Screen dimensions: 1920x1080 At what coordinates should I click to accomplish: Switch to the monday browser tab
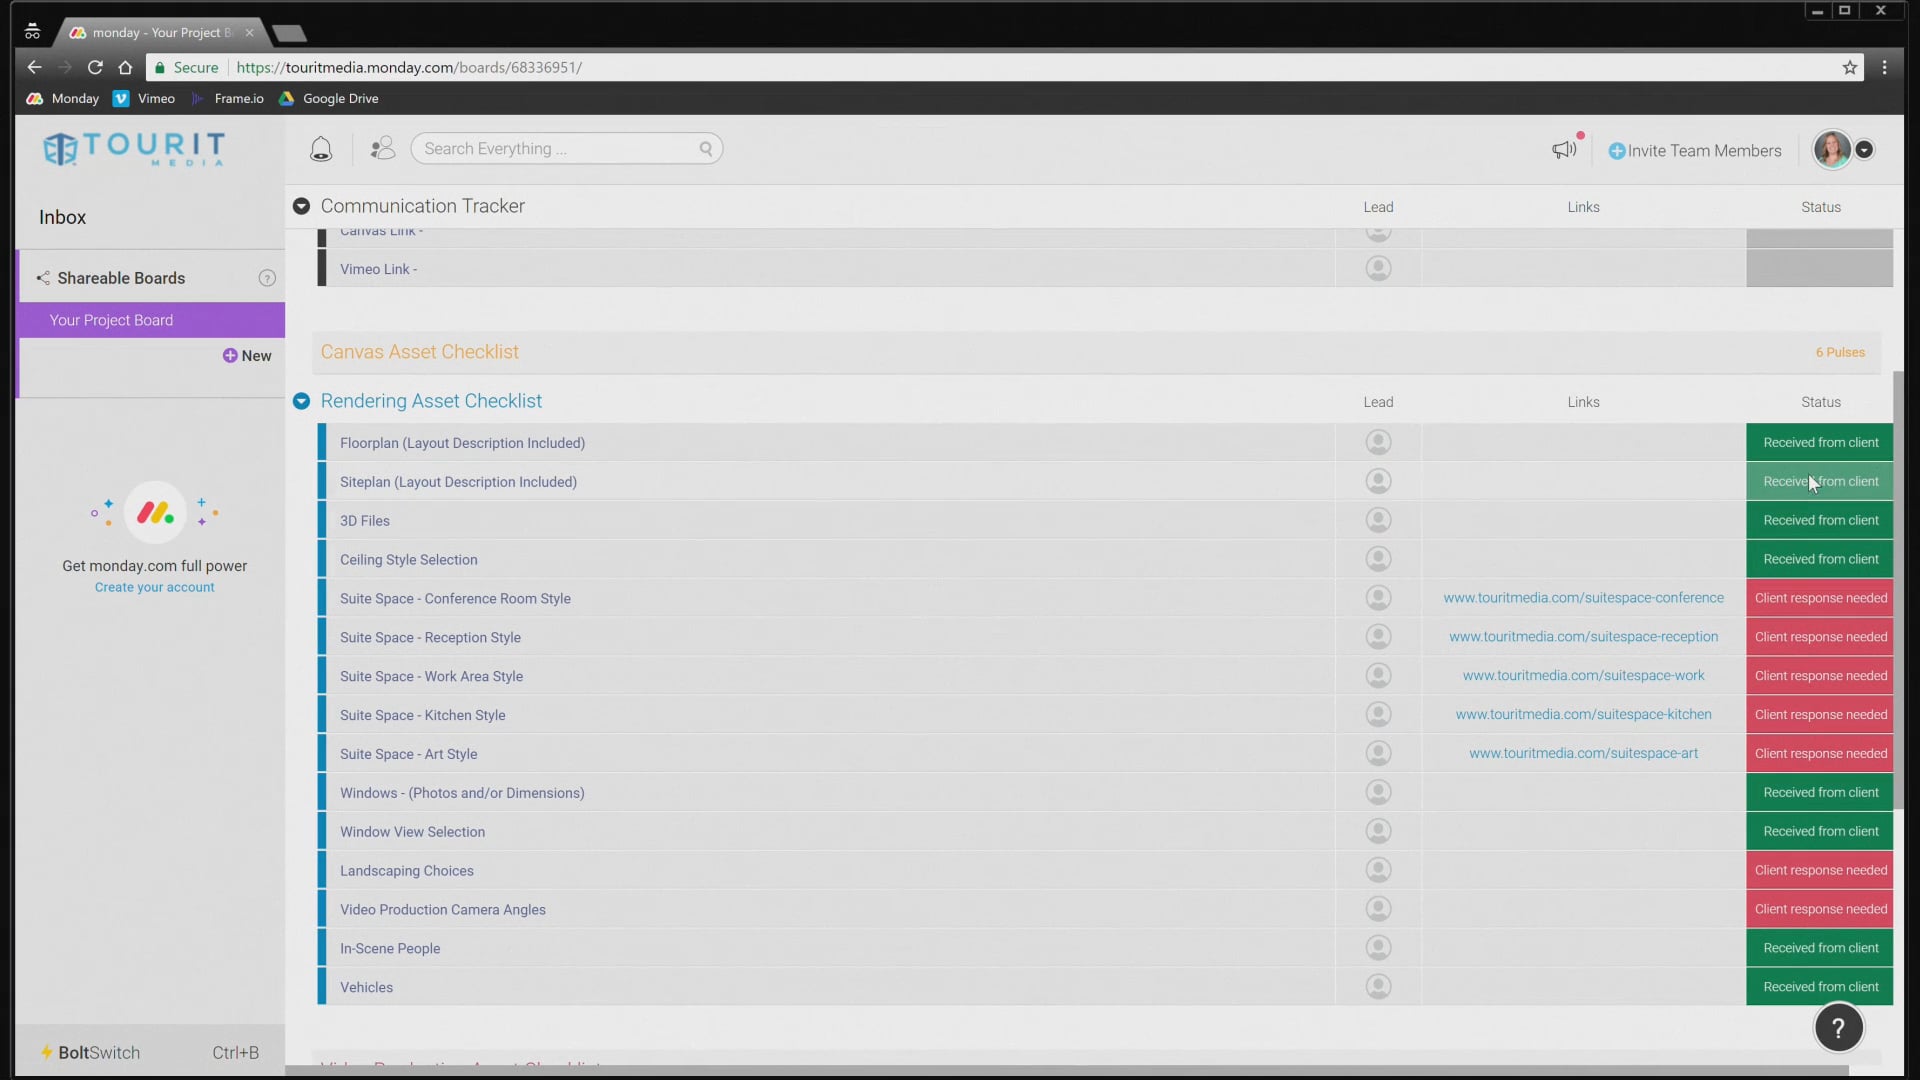[162, 32]
